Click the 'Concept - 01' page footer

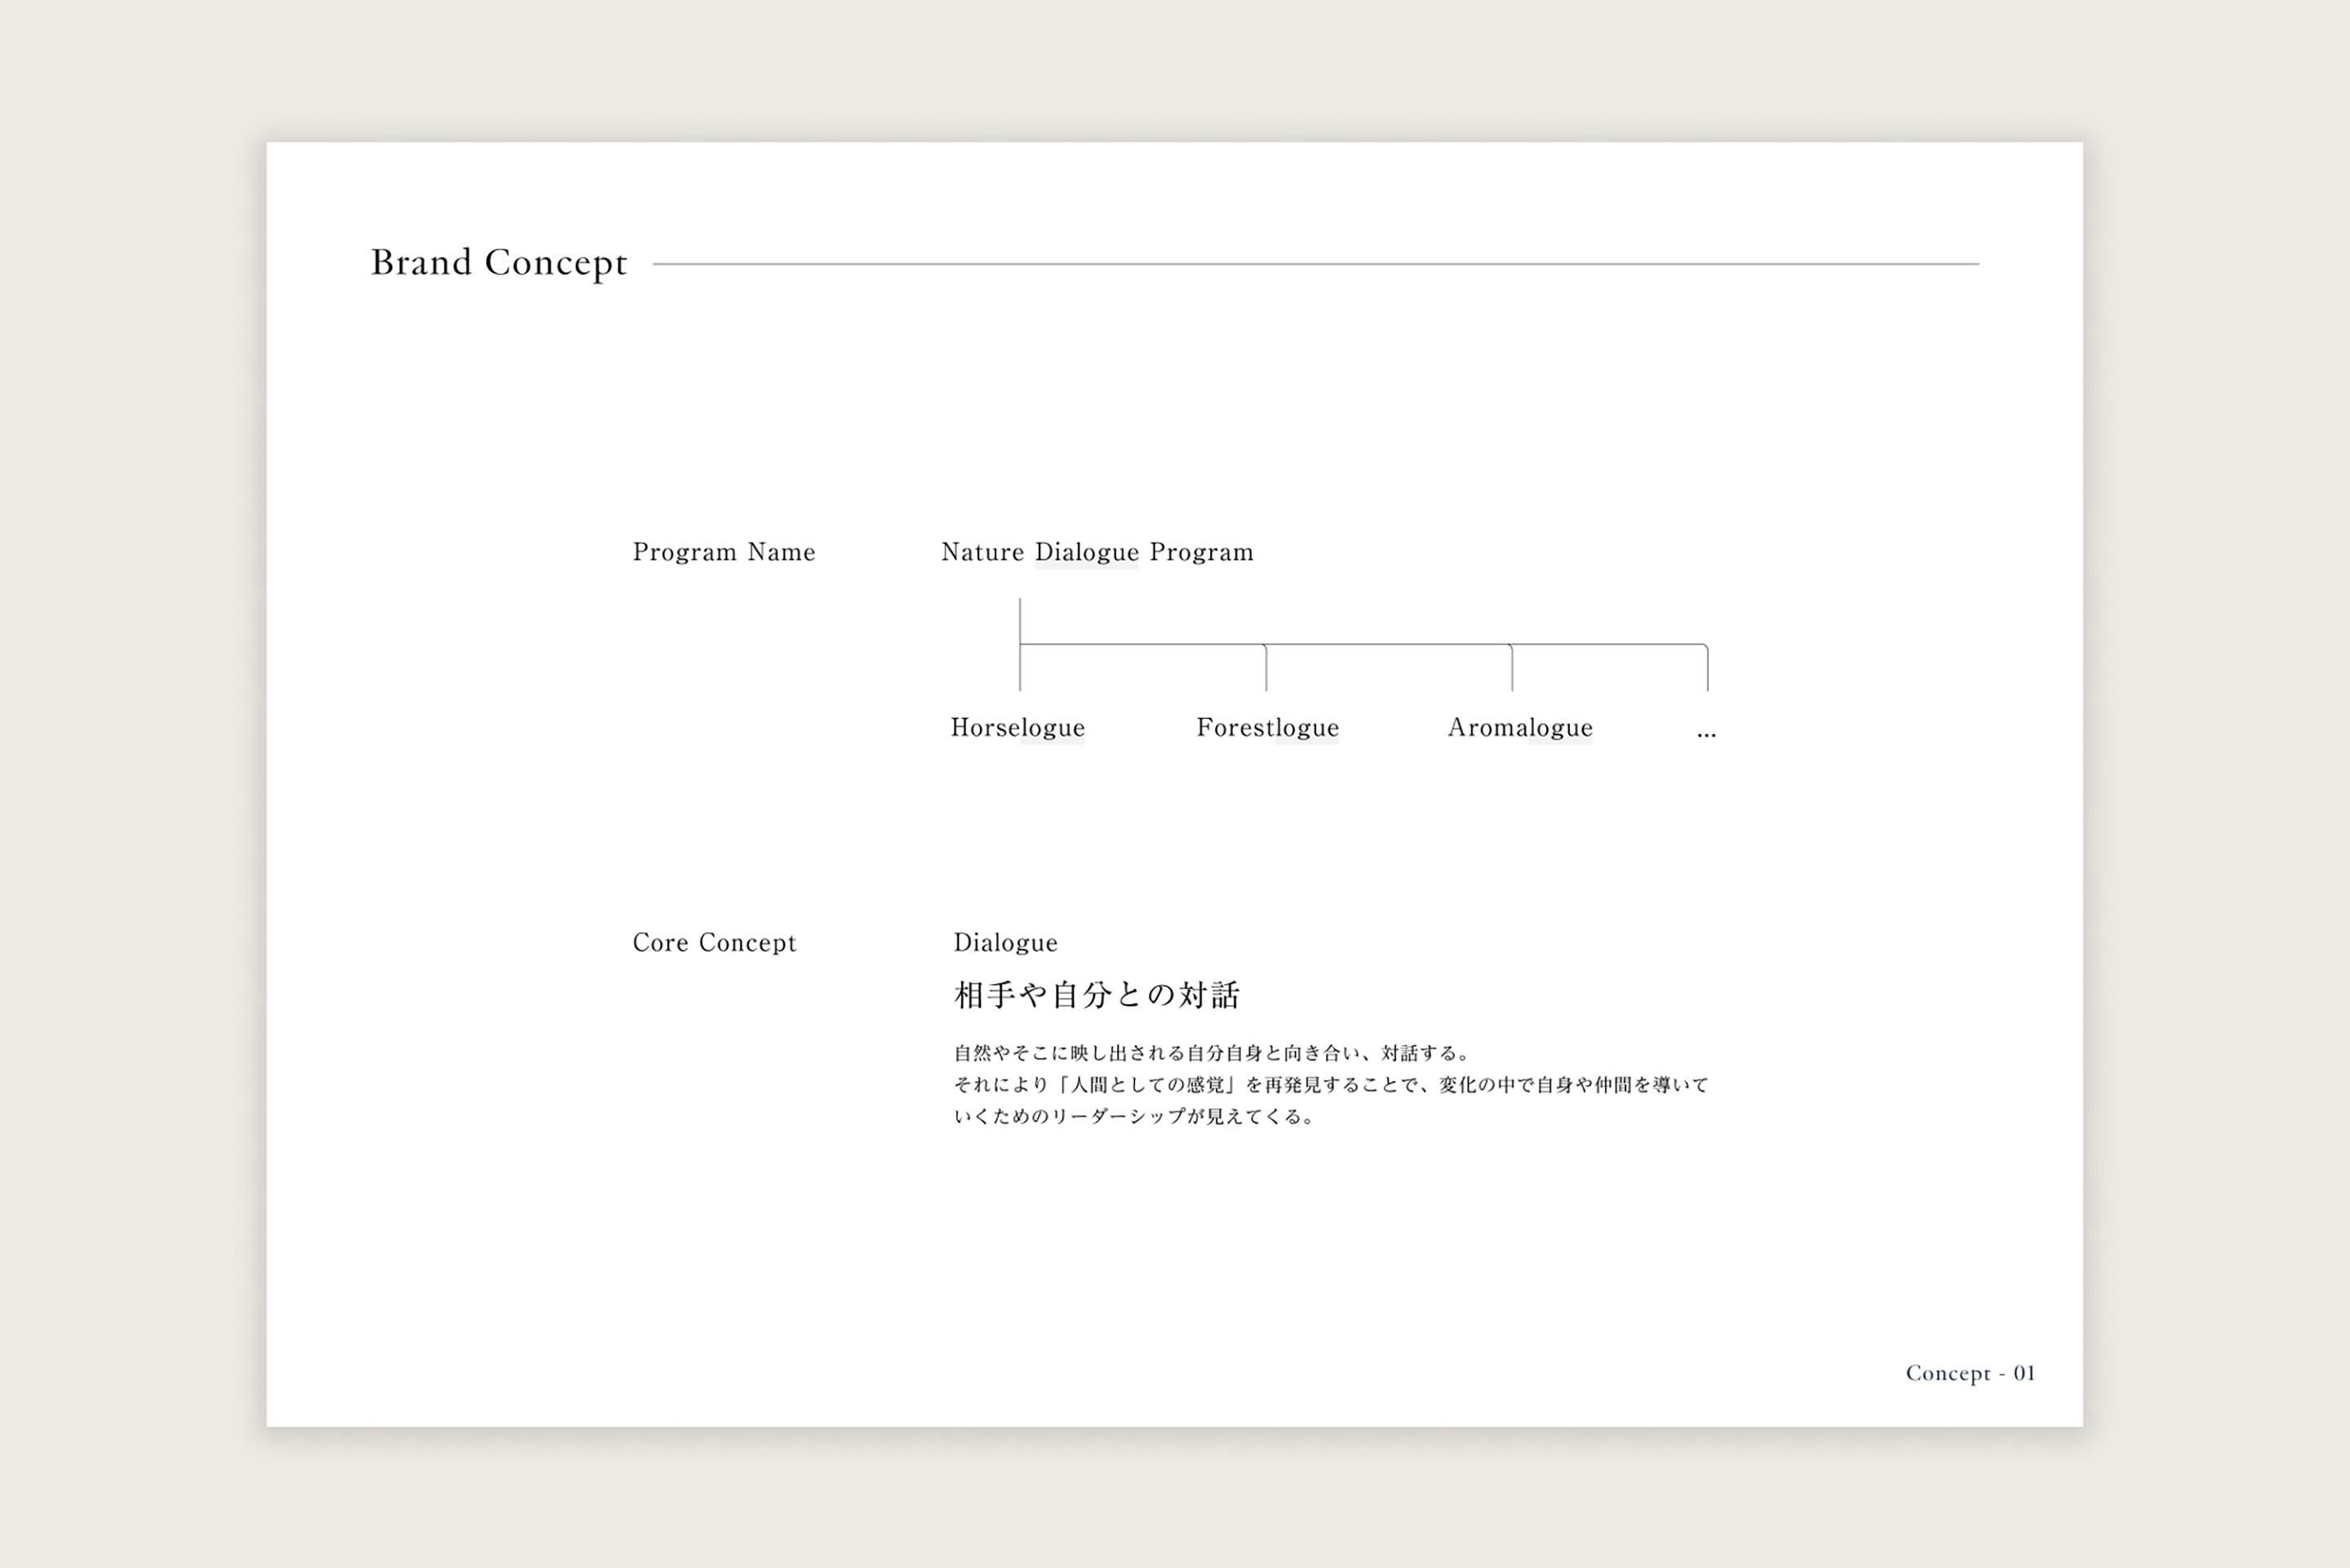[1970, 1373]
